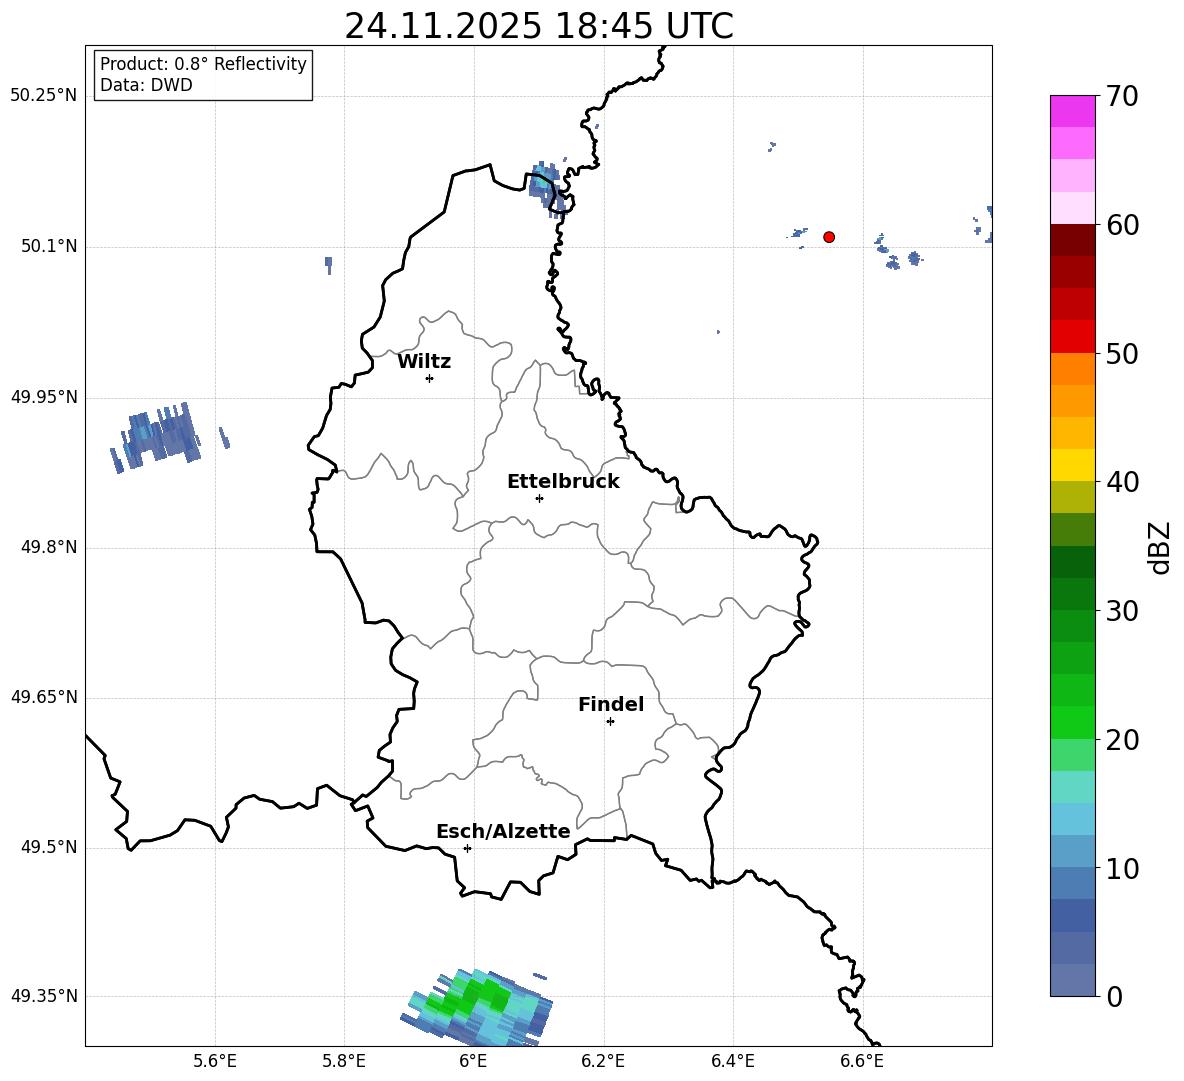Click the 49.95°N latitude label
Image resolution: width=1184 pixels, height=1081 pixels.
(44, 397)
